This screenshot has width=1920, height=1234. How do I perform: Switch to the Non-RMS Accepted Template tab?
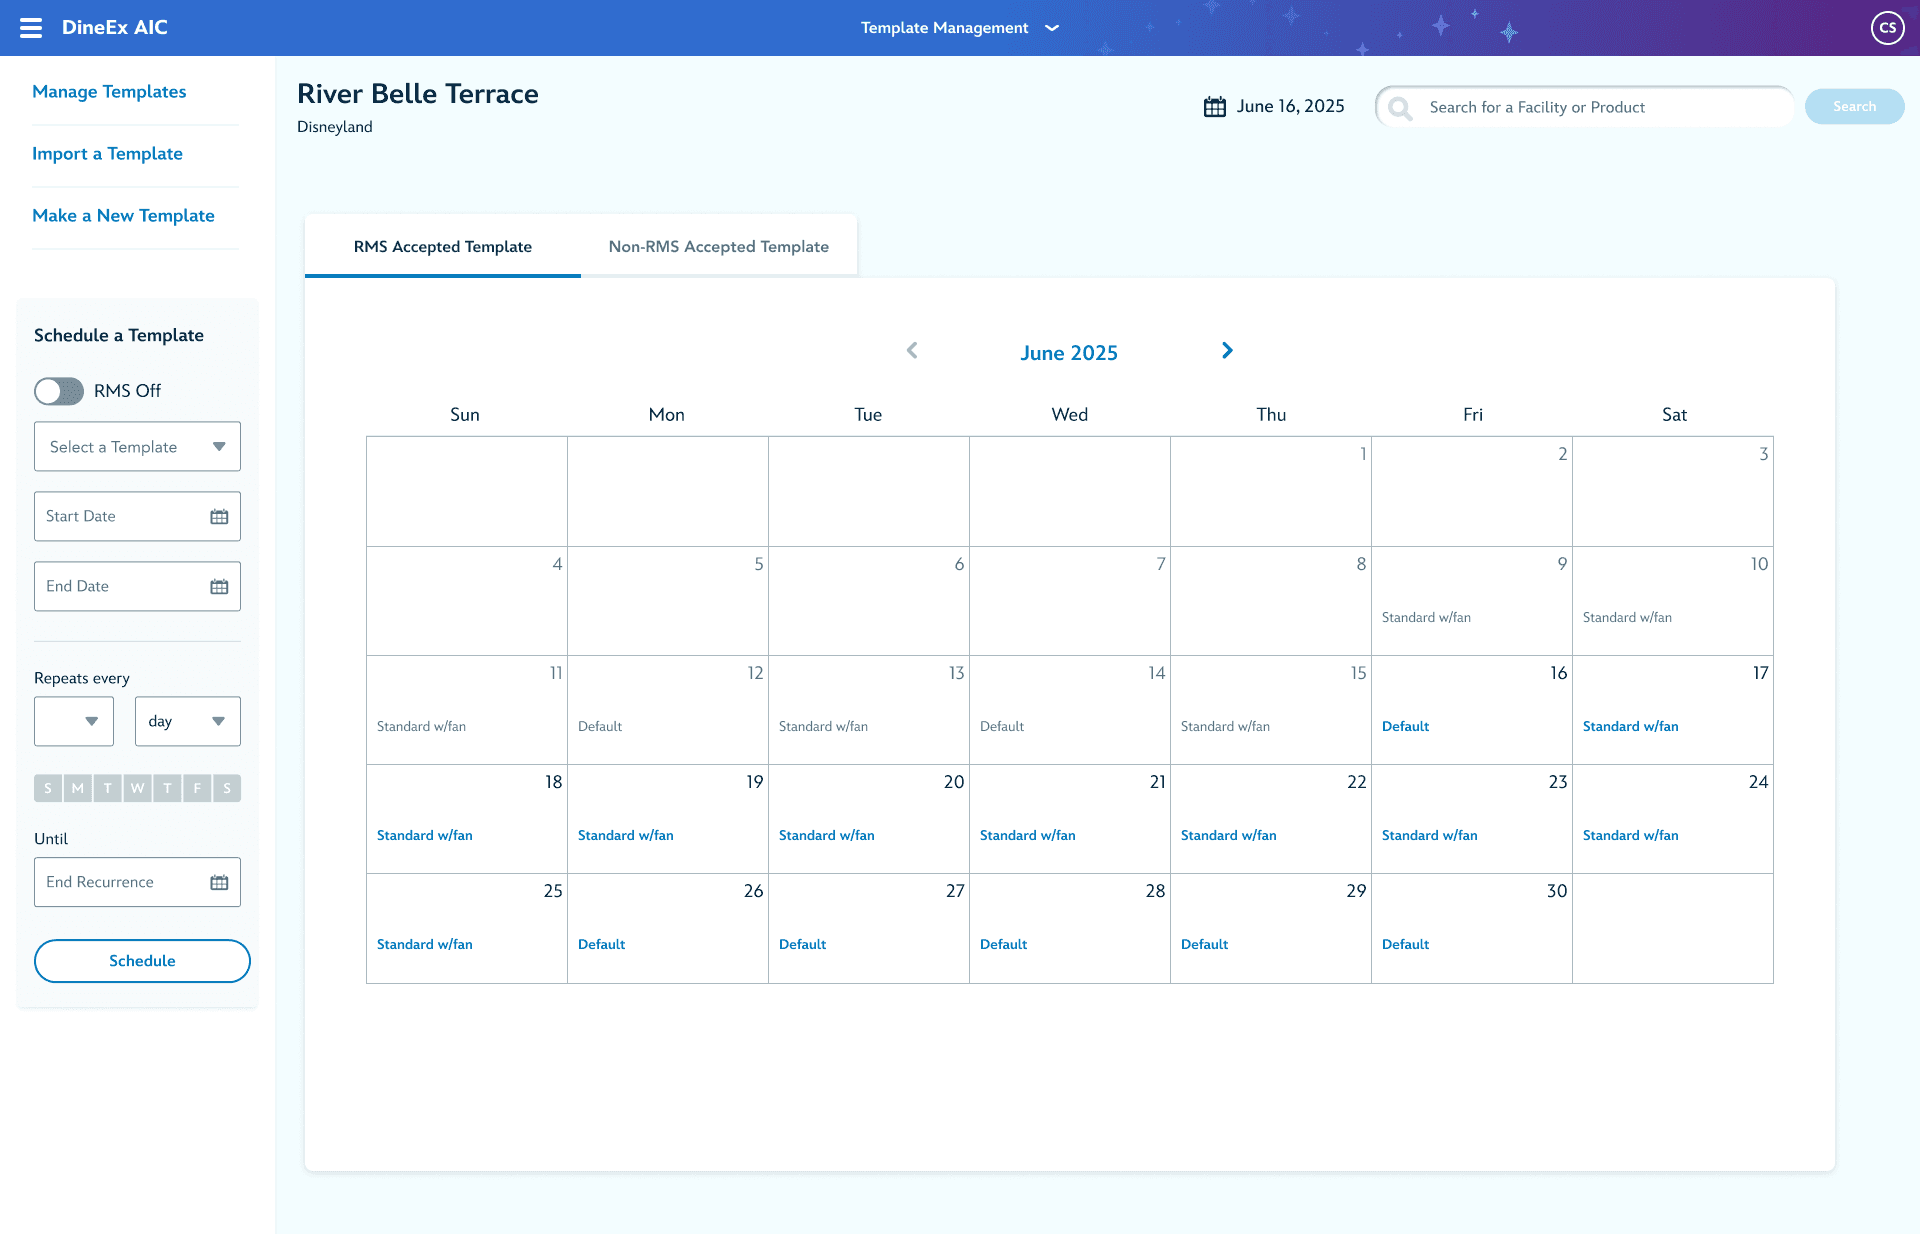(x=718, y=246)
